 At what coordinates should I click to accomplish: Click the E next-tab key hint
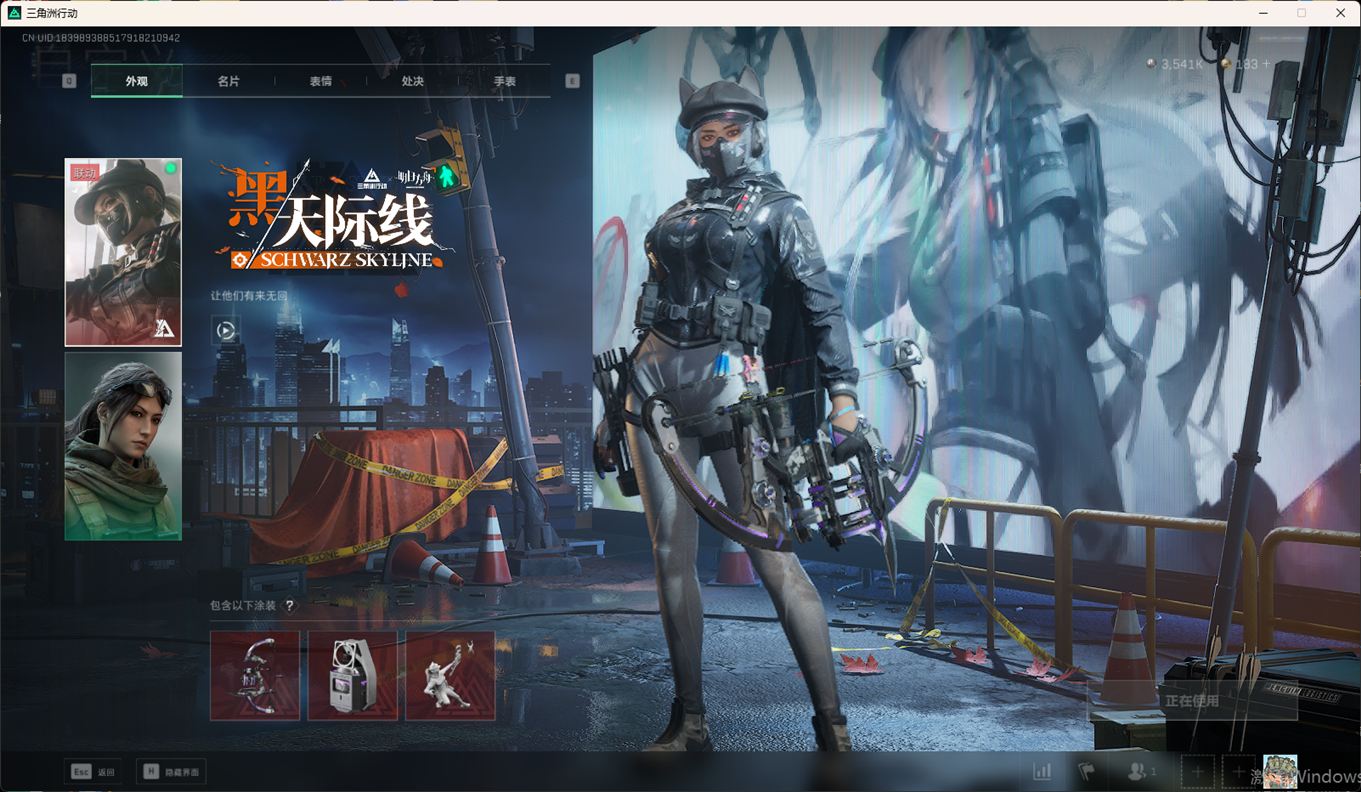573,81
